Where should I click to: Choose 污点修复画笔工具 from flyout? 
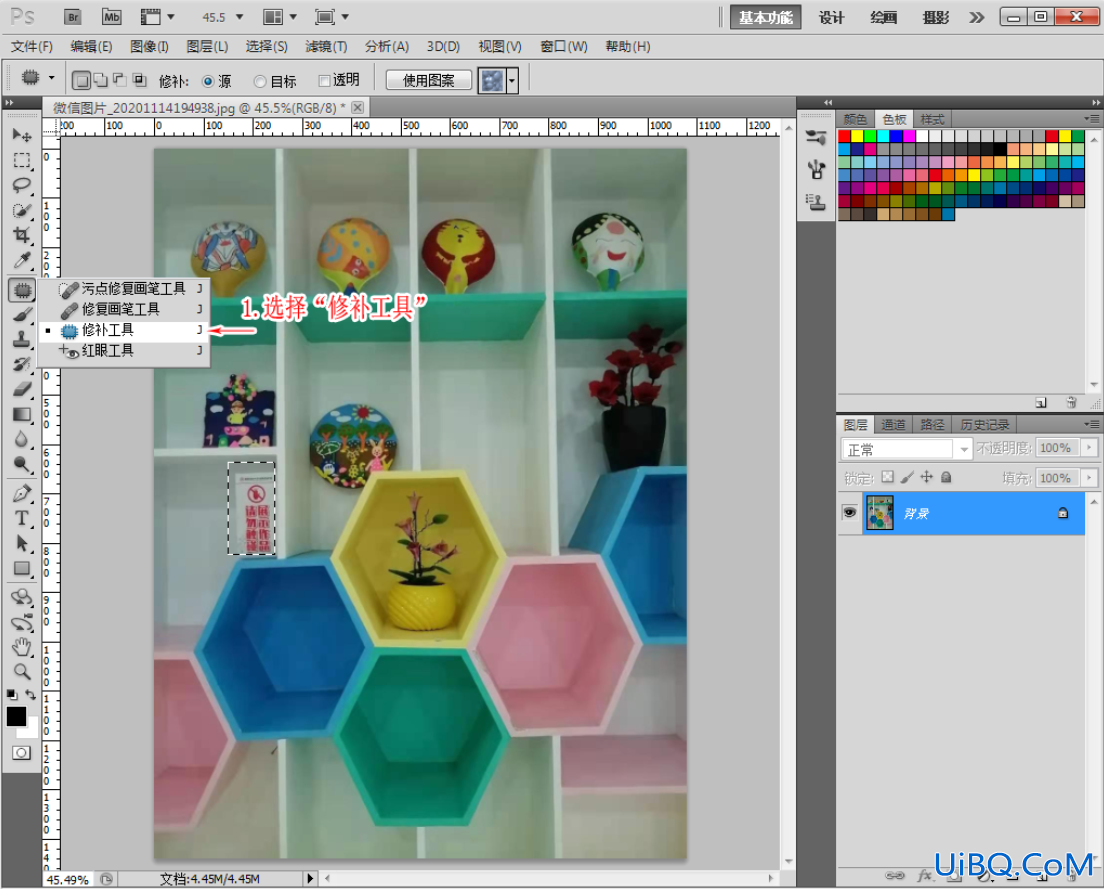(124, 289)
